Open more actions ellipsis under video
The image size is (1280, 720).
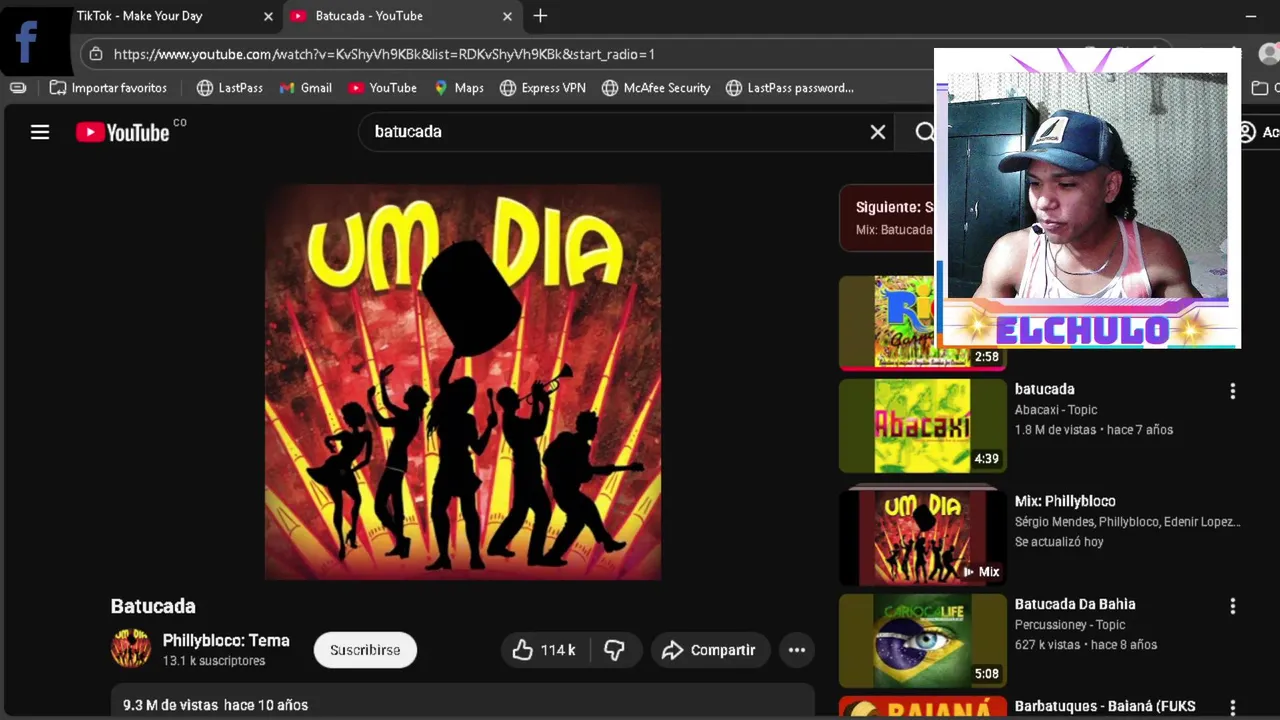[797, 650]
